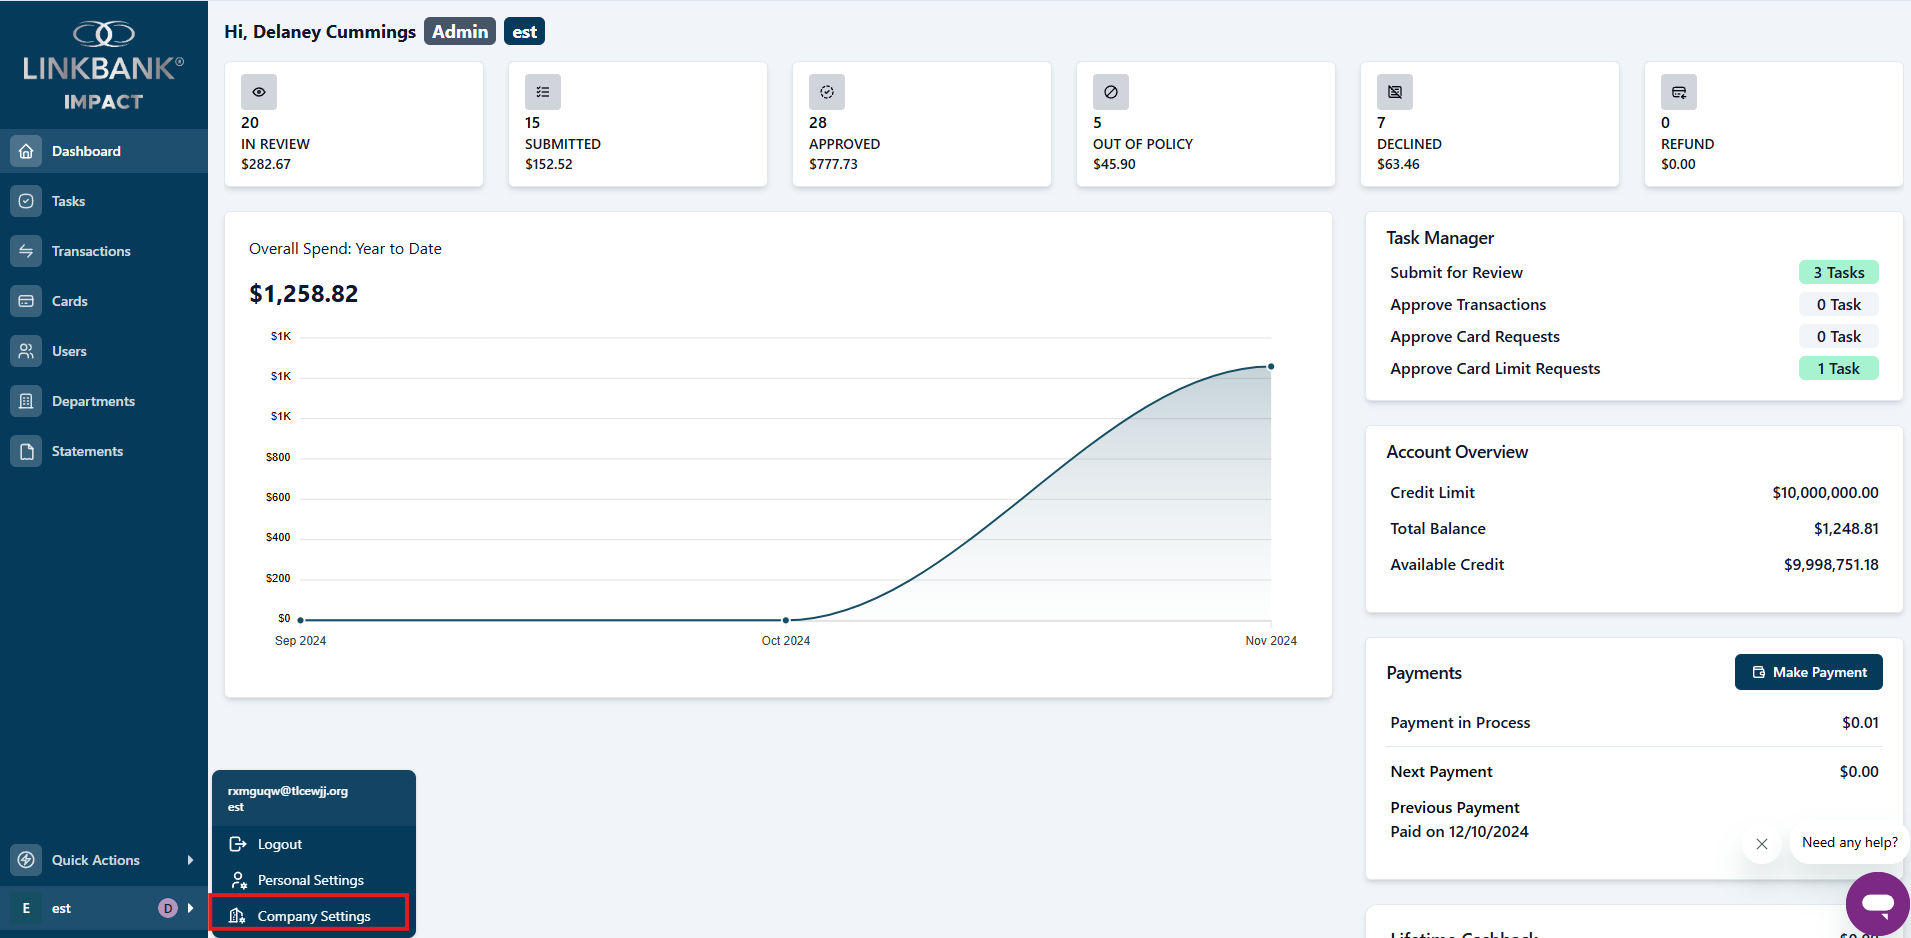Screen dimensions: 1911x938
Task: Click the overall spend total $1,258.82
Action: (303, 293)
